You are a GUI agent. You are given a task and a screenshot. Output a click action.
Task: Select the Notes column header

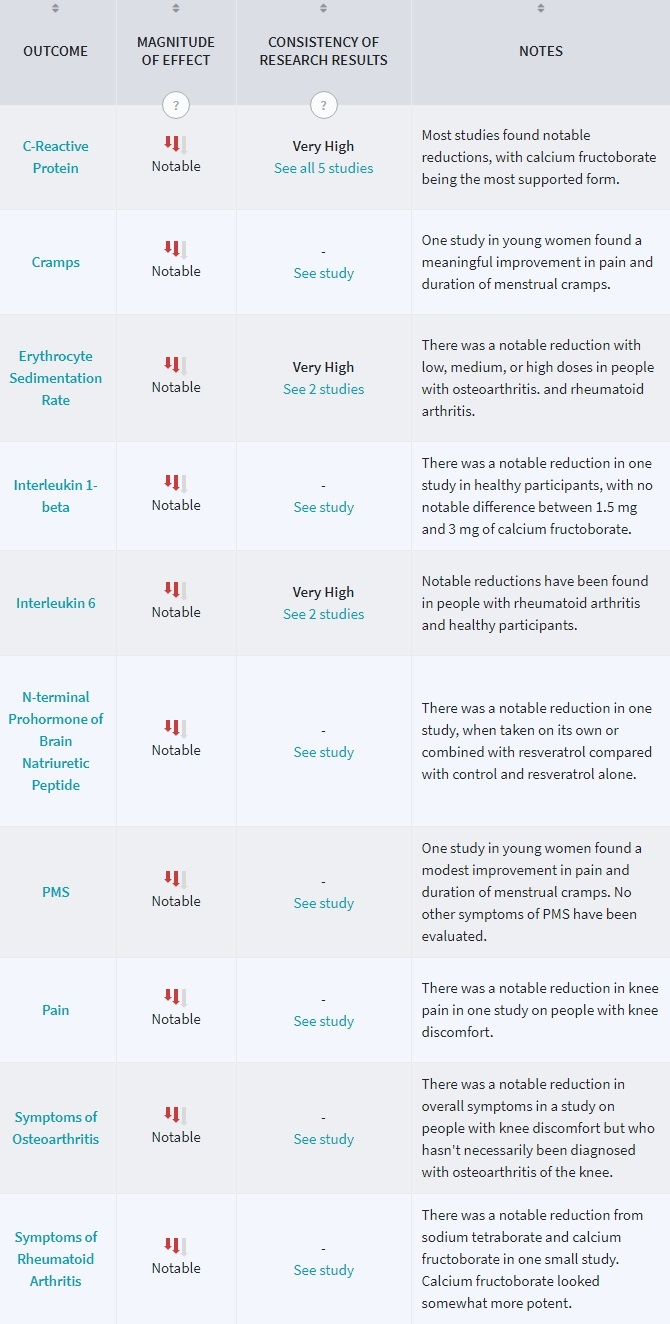click(541, 51)
